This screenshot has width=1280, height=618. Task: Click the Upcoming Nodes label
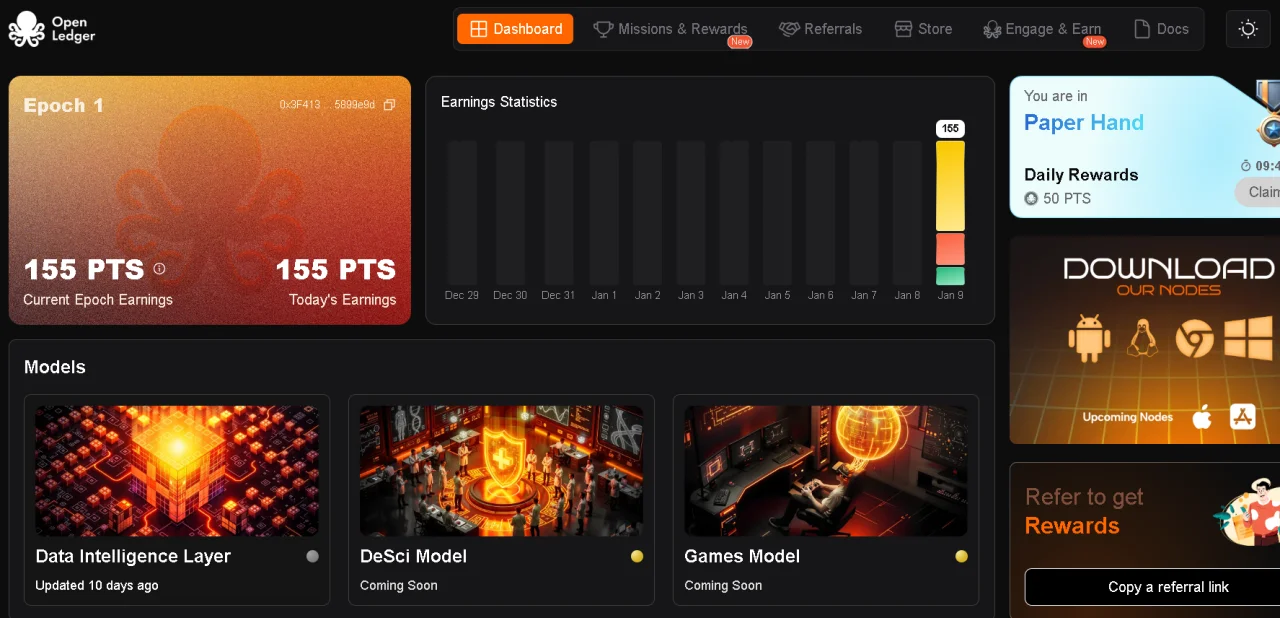[x=1128, y=417]
